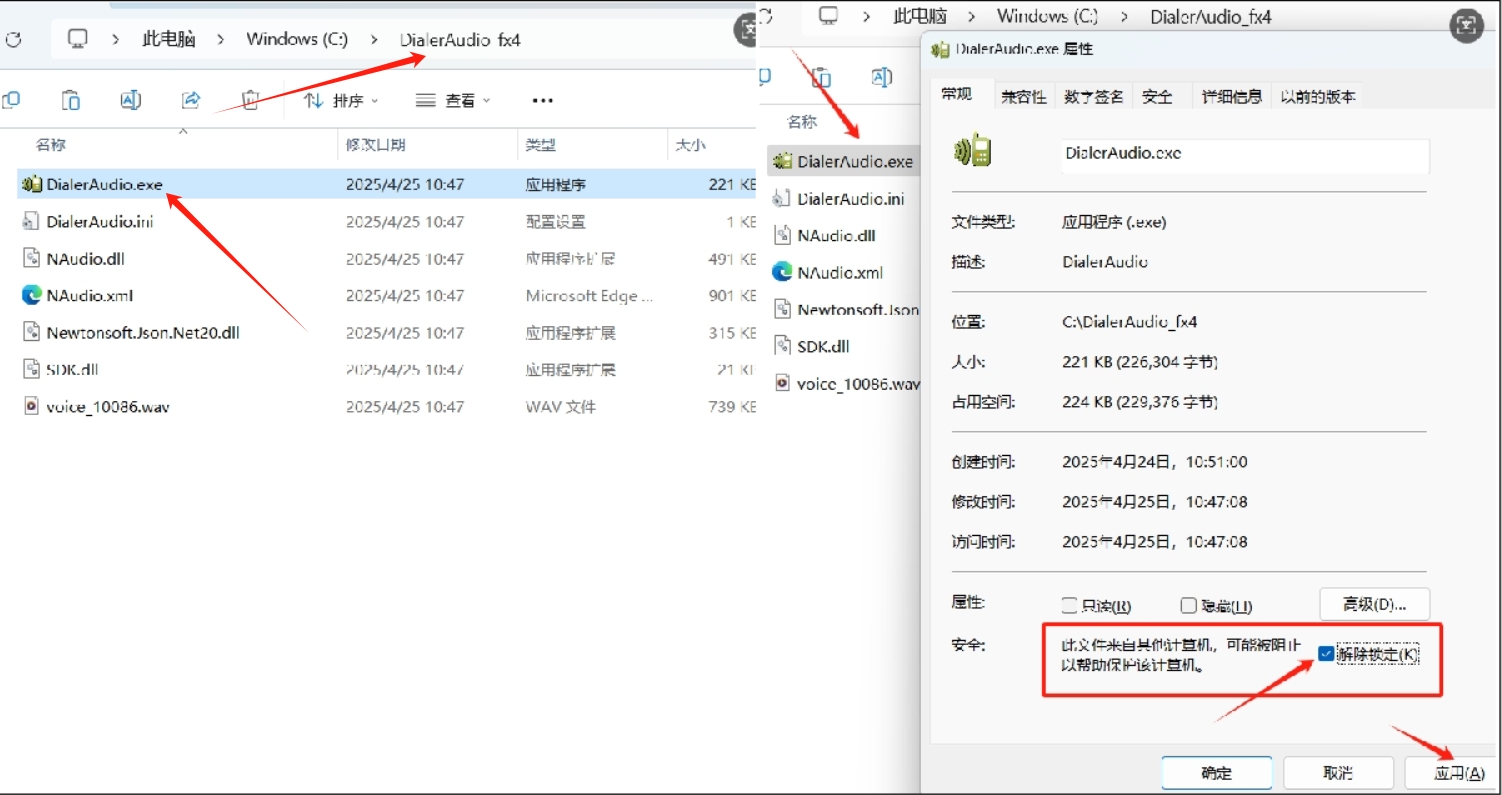Select DialerAudio.ini name in right window list
Viewport: 1502px width, 795px height.
(x=851, y=198)
